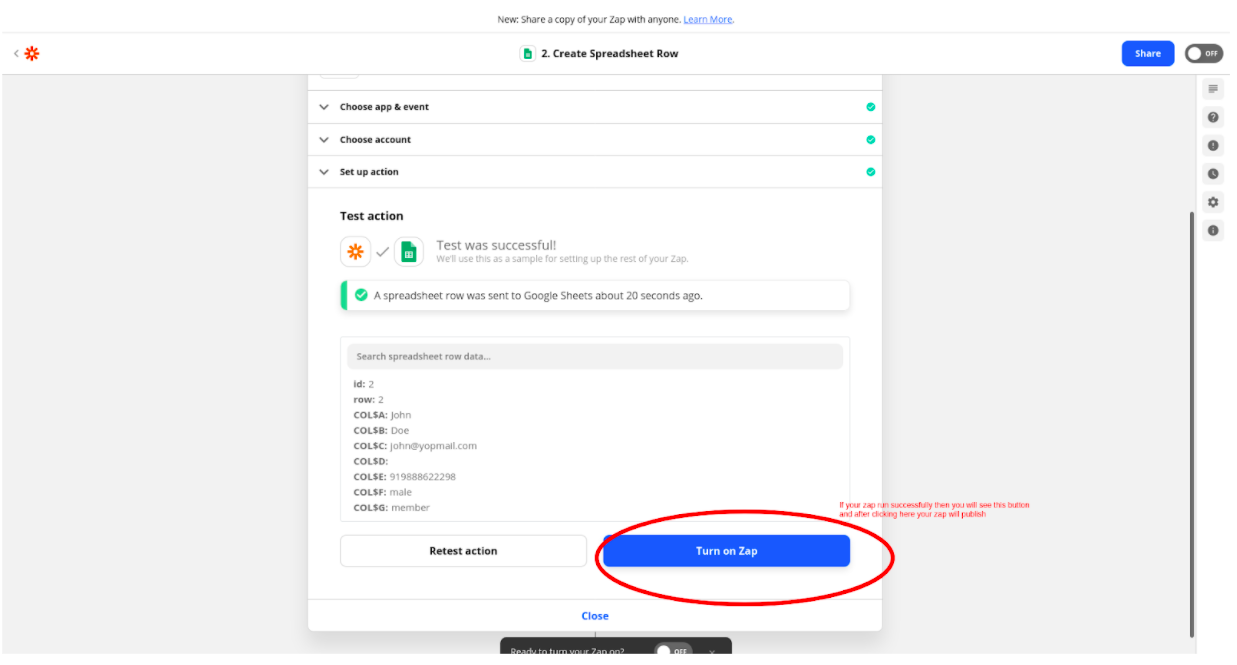
Task: Open the alert exclamation icon in the sidebar
Action: tap(1213, 145)
